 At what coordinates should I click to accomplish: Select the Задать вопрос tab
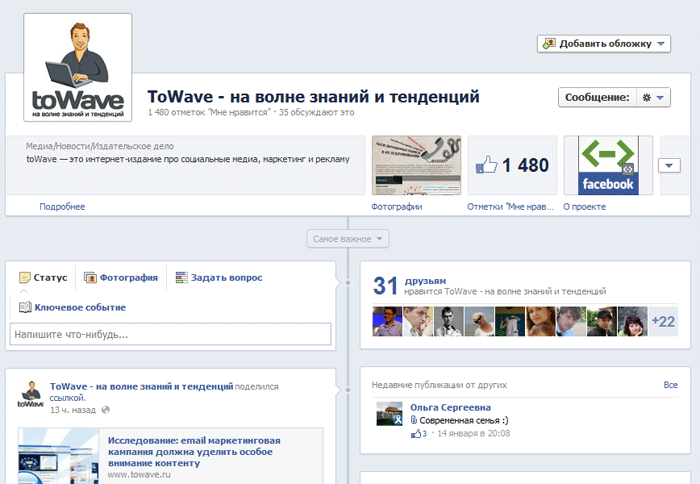pos(219,278)
